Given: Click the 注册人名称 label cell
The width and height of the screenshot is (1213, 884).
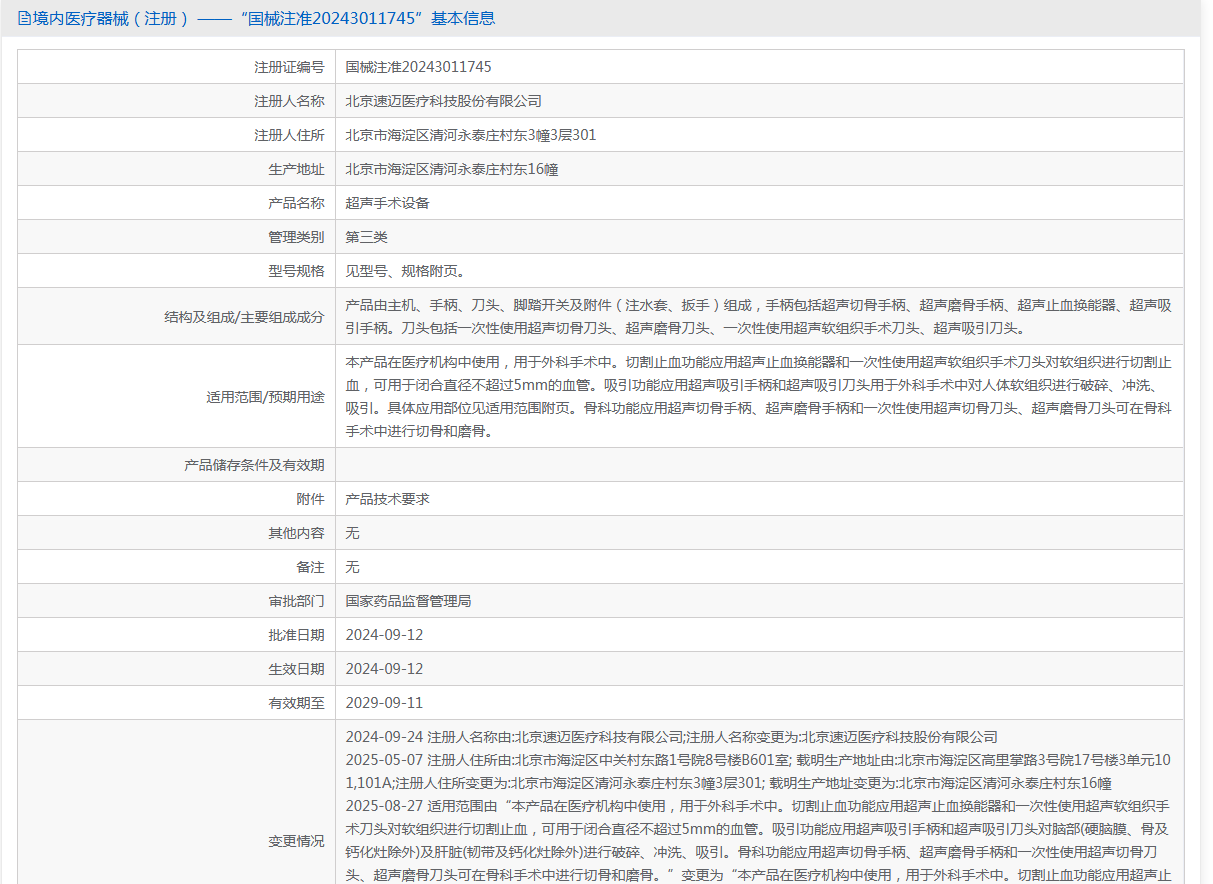Looking at the screenshot, I should (x=176, y=101).
